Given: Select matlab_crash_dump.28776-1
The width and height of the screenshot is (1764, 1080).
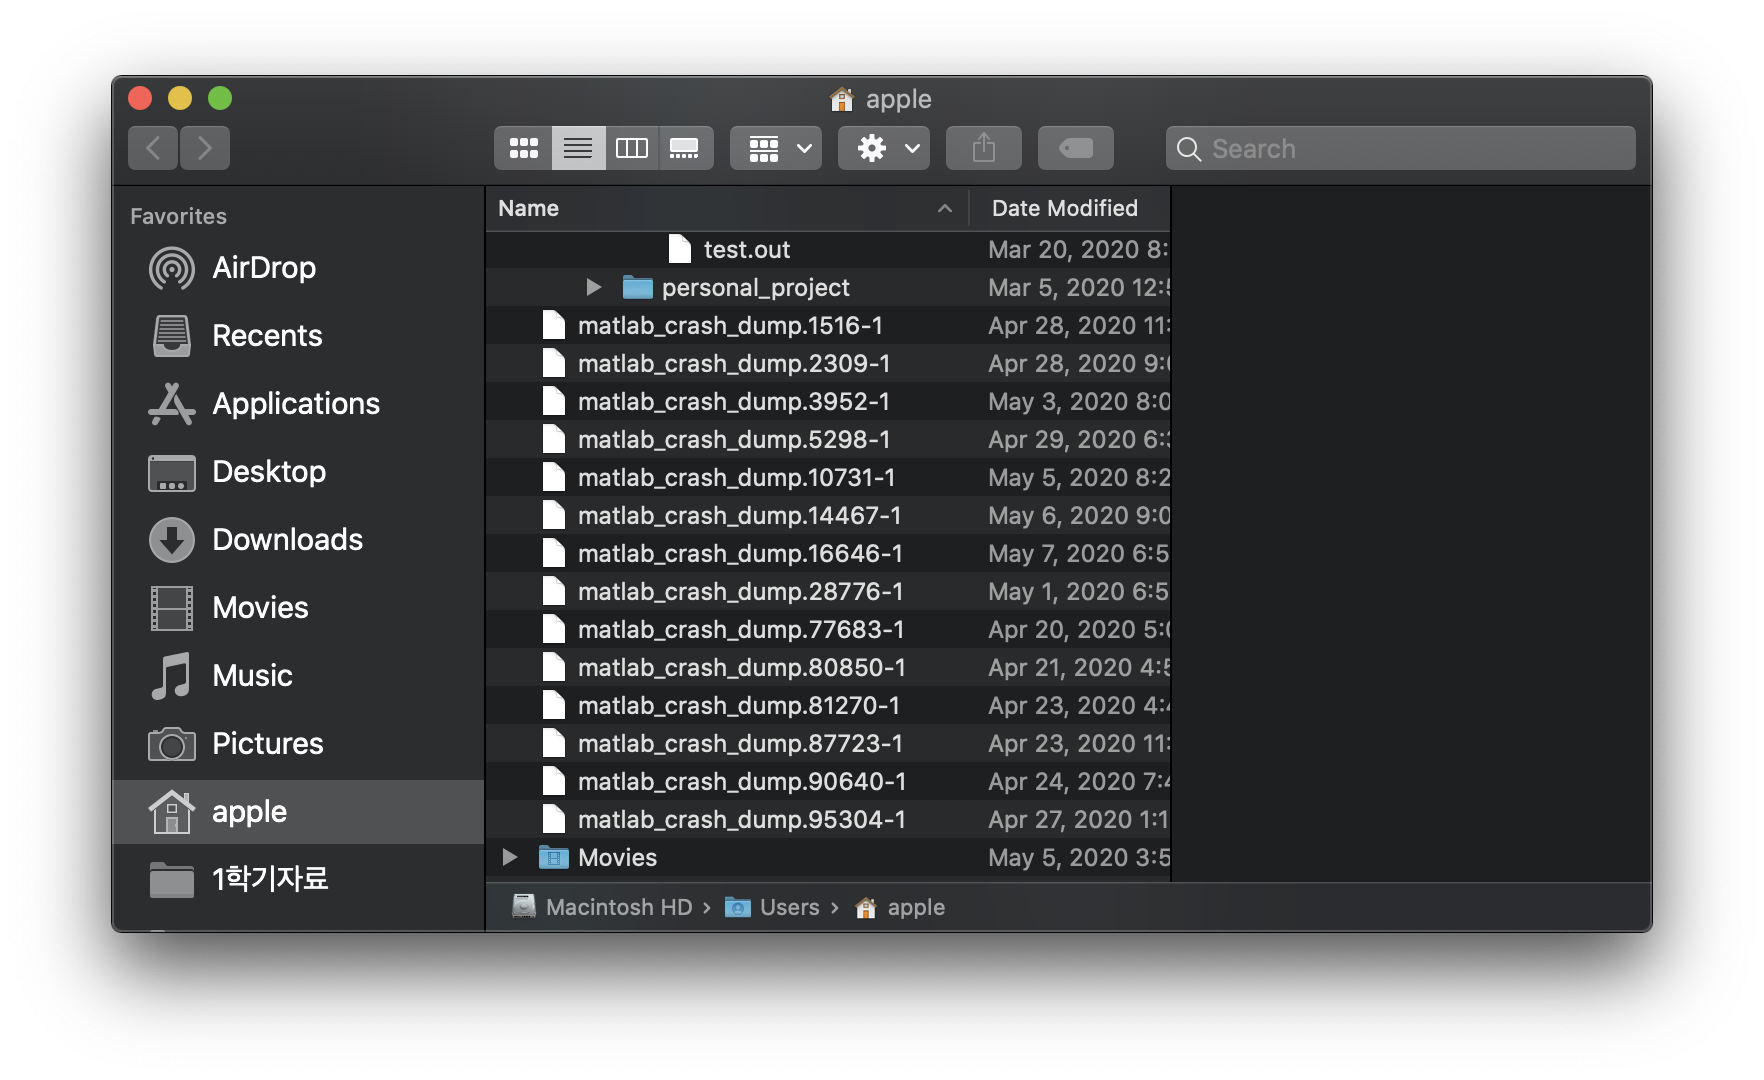Looking at the screenshot, I should coord(828,592).
